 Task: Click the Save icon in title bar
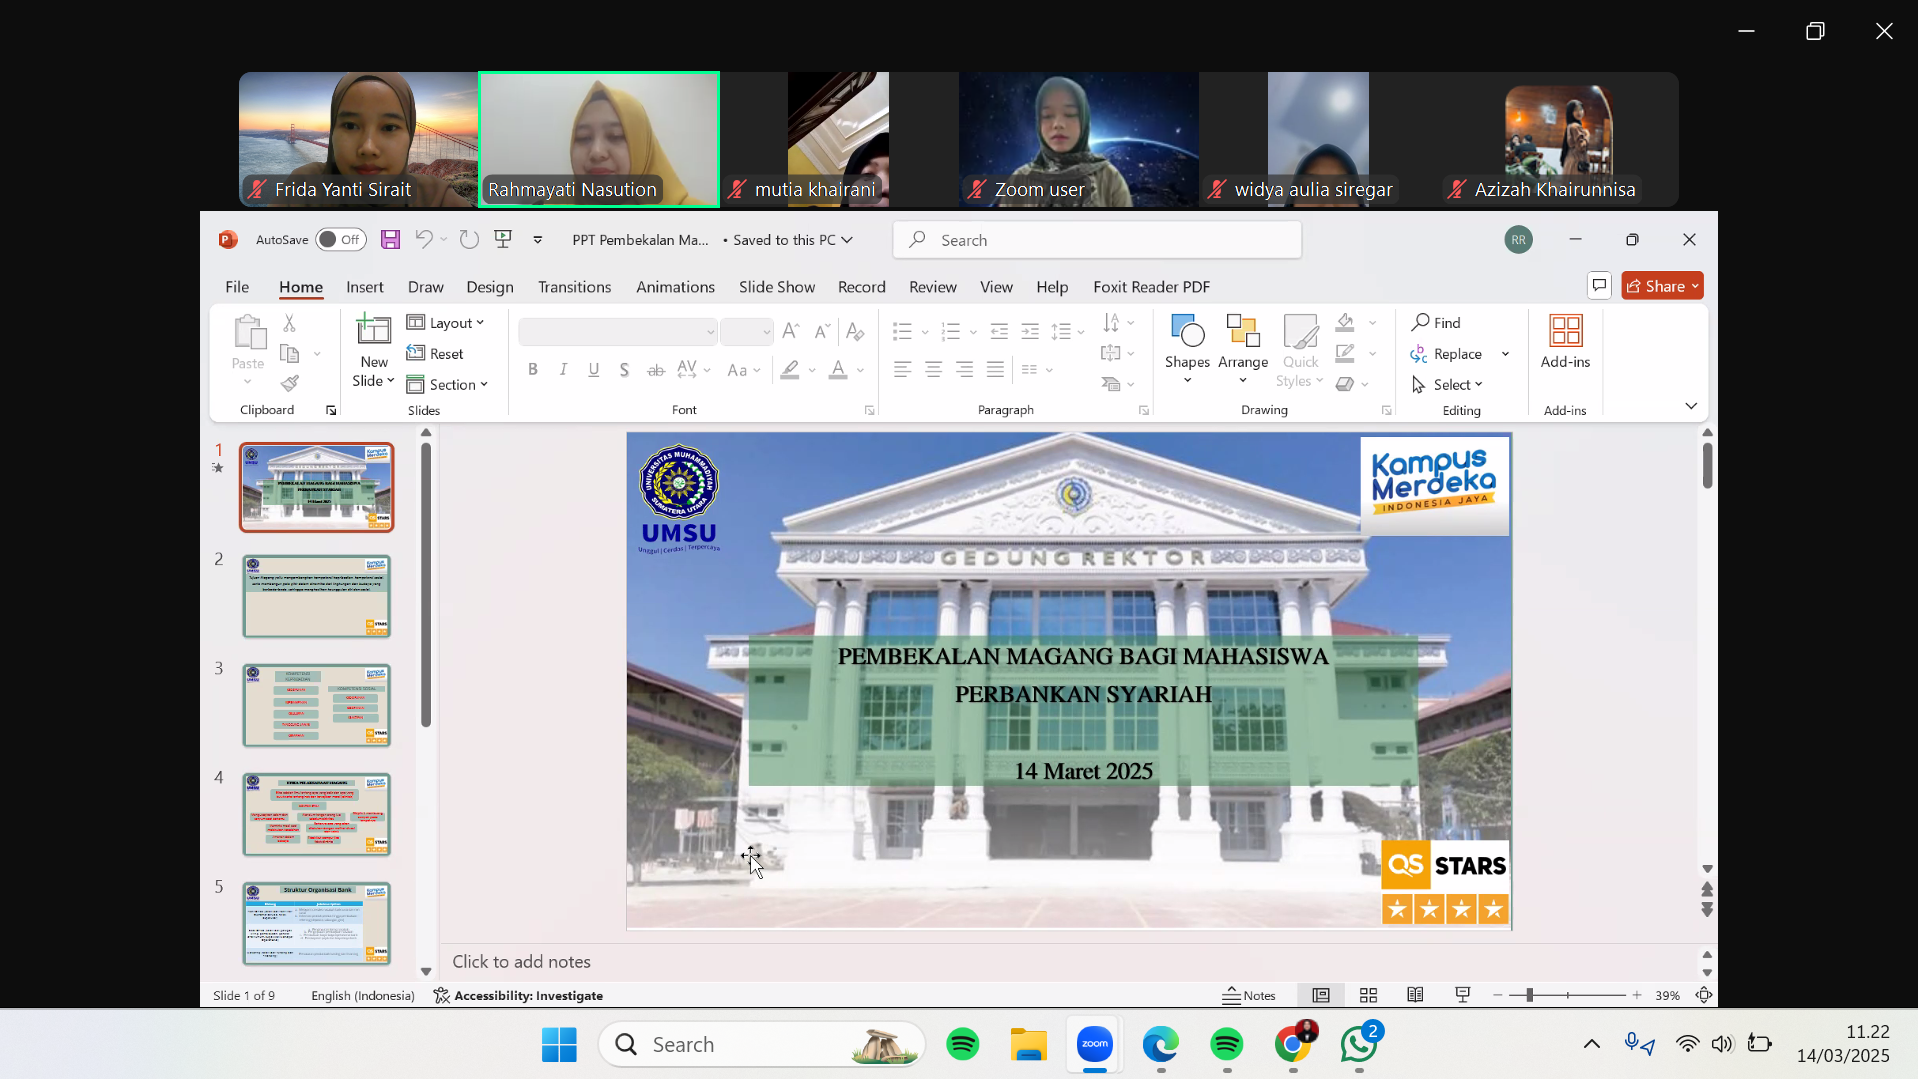pos(390,239)
